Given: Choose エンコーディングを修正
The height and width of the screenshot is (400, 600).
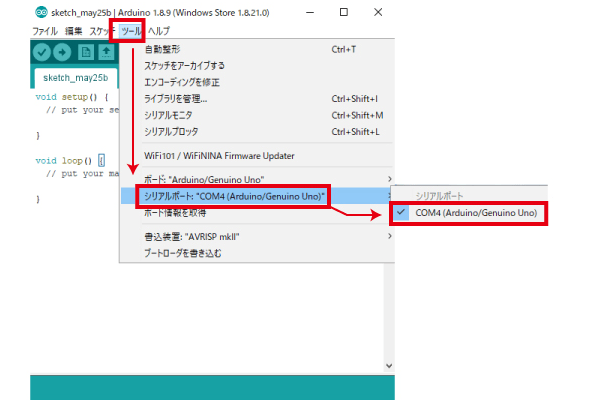Looking at the screenshot, I should click(x=257, y=82).
